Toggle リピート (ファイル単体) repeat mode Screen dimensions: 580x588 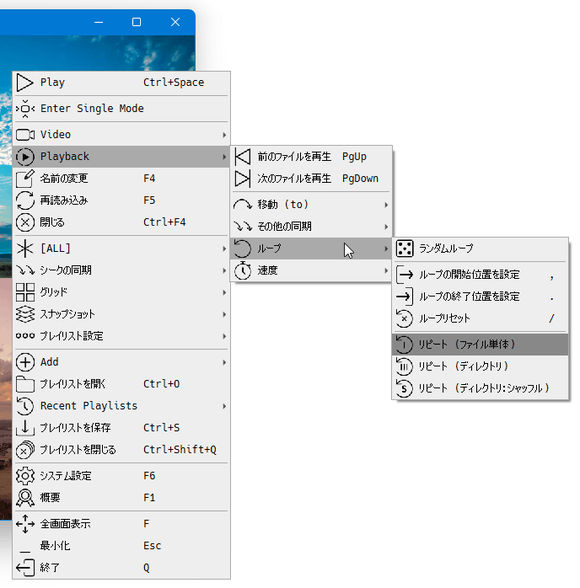click(x=480, y=345)
